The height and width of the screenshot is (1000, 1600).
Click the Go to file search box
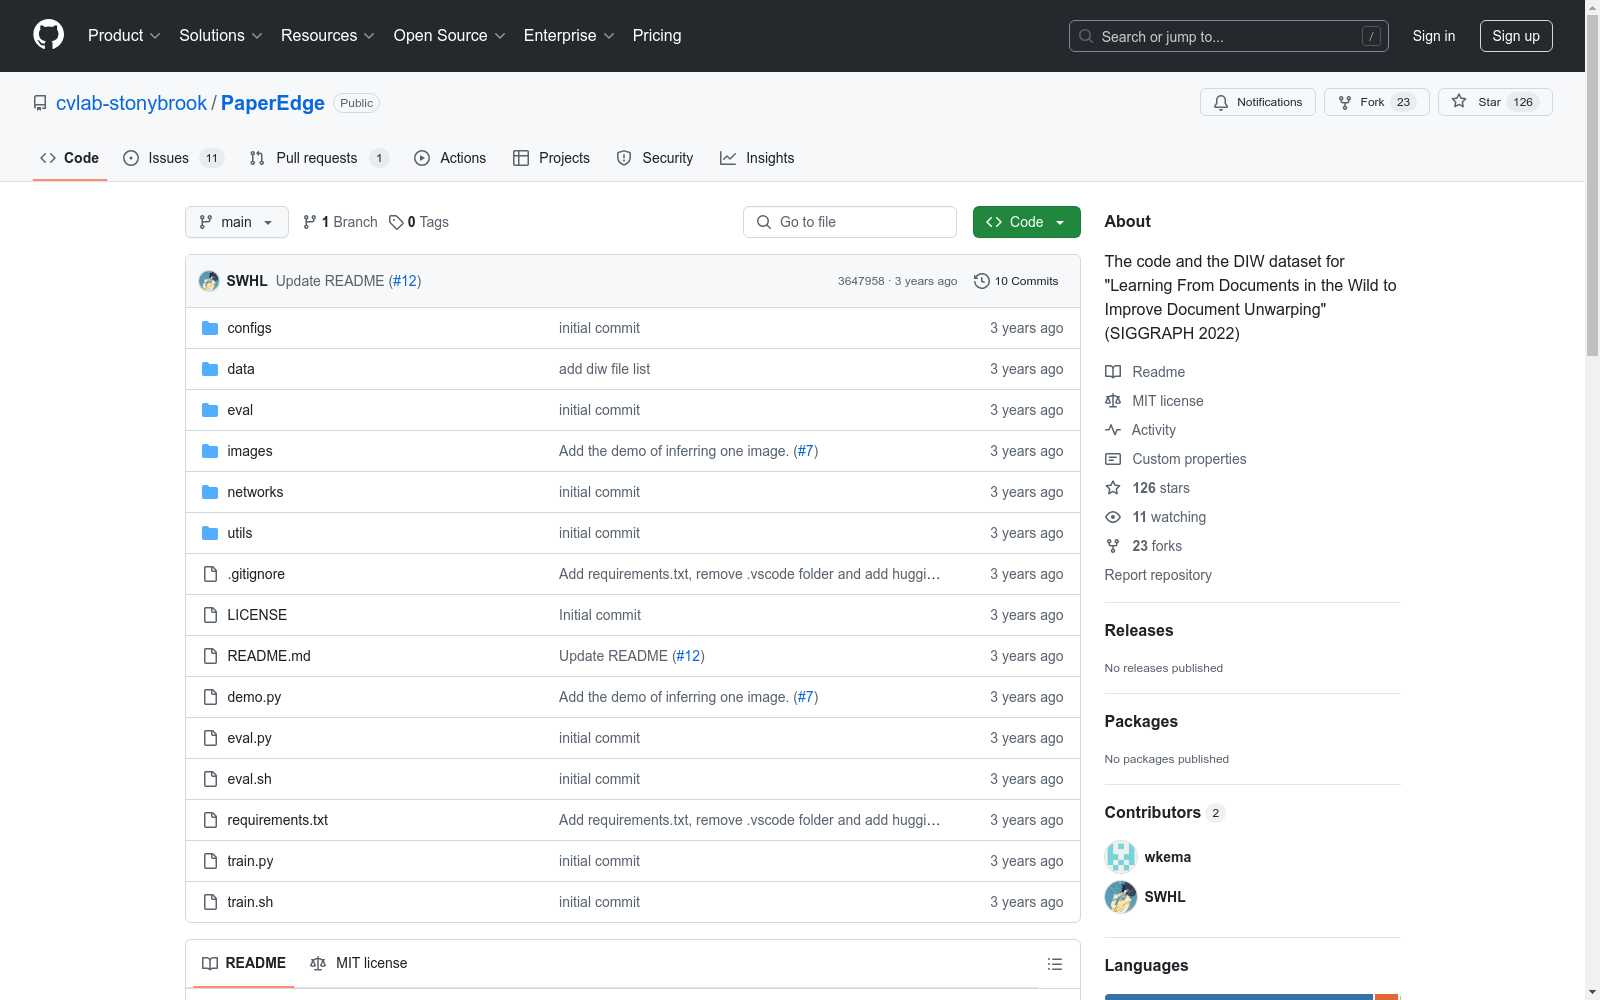(850, 222)
